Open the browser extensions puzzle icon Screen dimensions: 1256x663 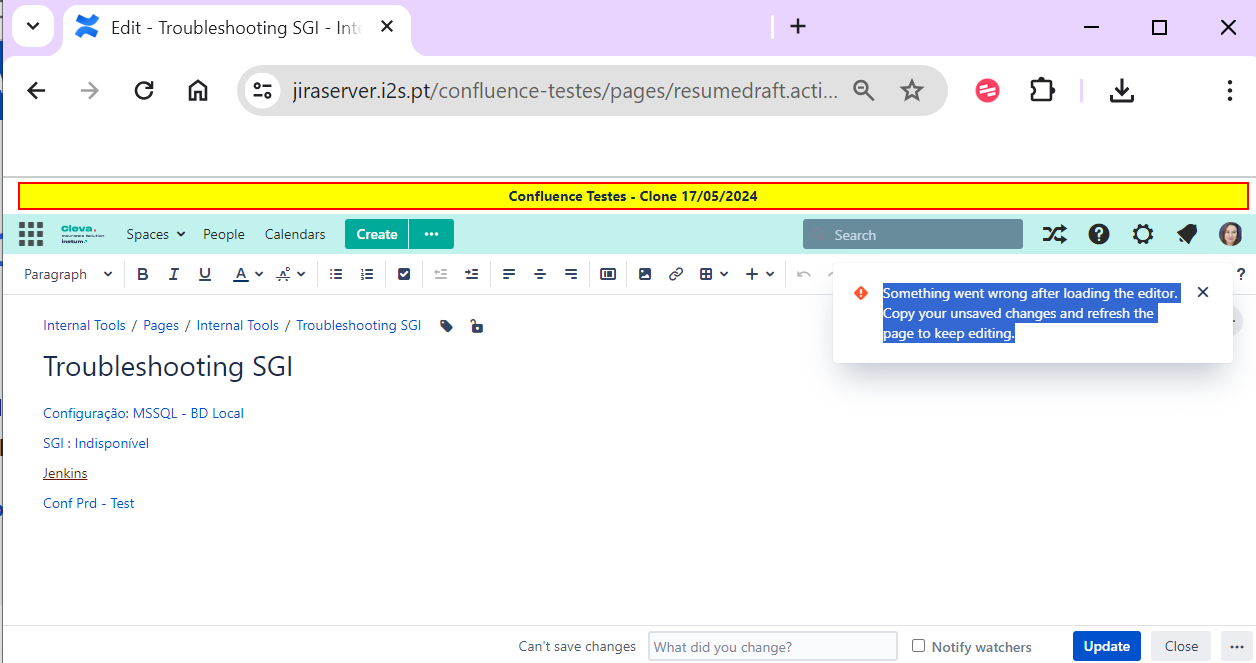[1042, 91]
